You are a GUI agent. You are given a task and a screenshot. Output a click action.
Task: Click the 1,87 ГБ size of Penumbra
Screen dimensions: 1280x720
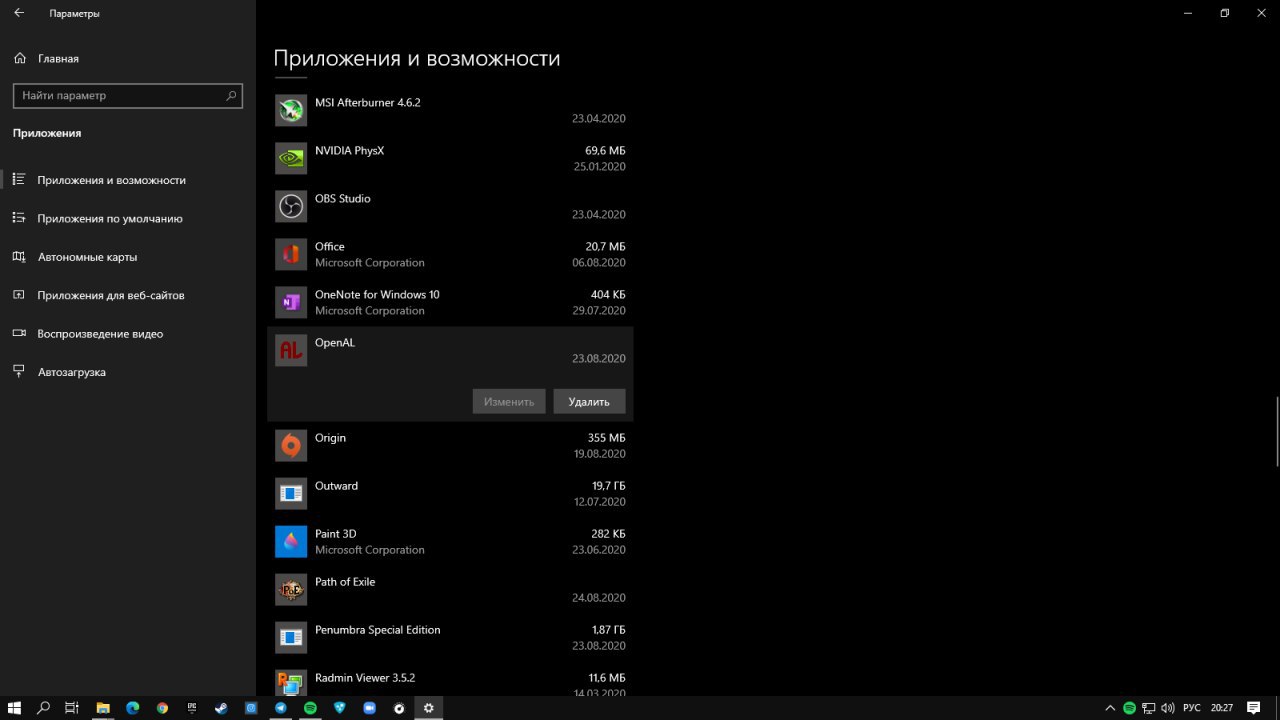[609, 630]
